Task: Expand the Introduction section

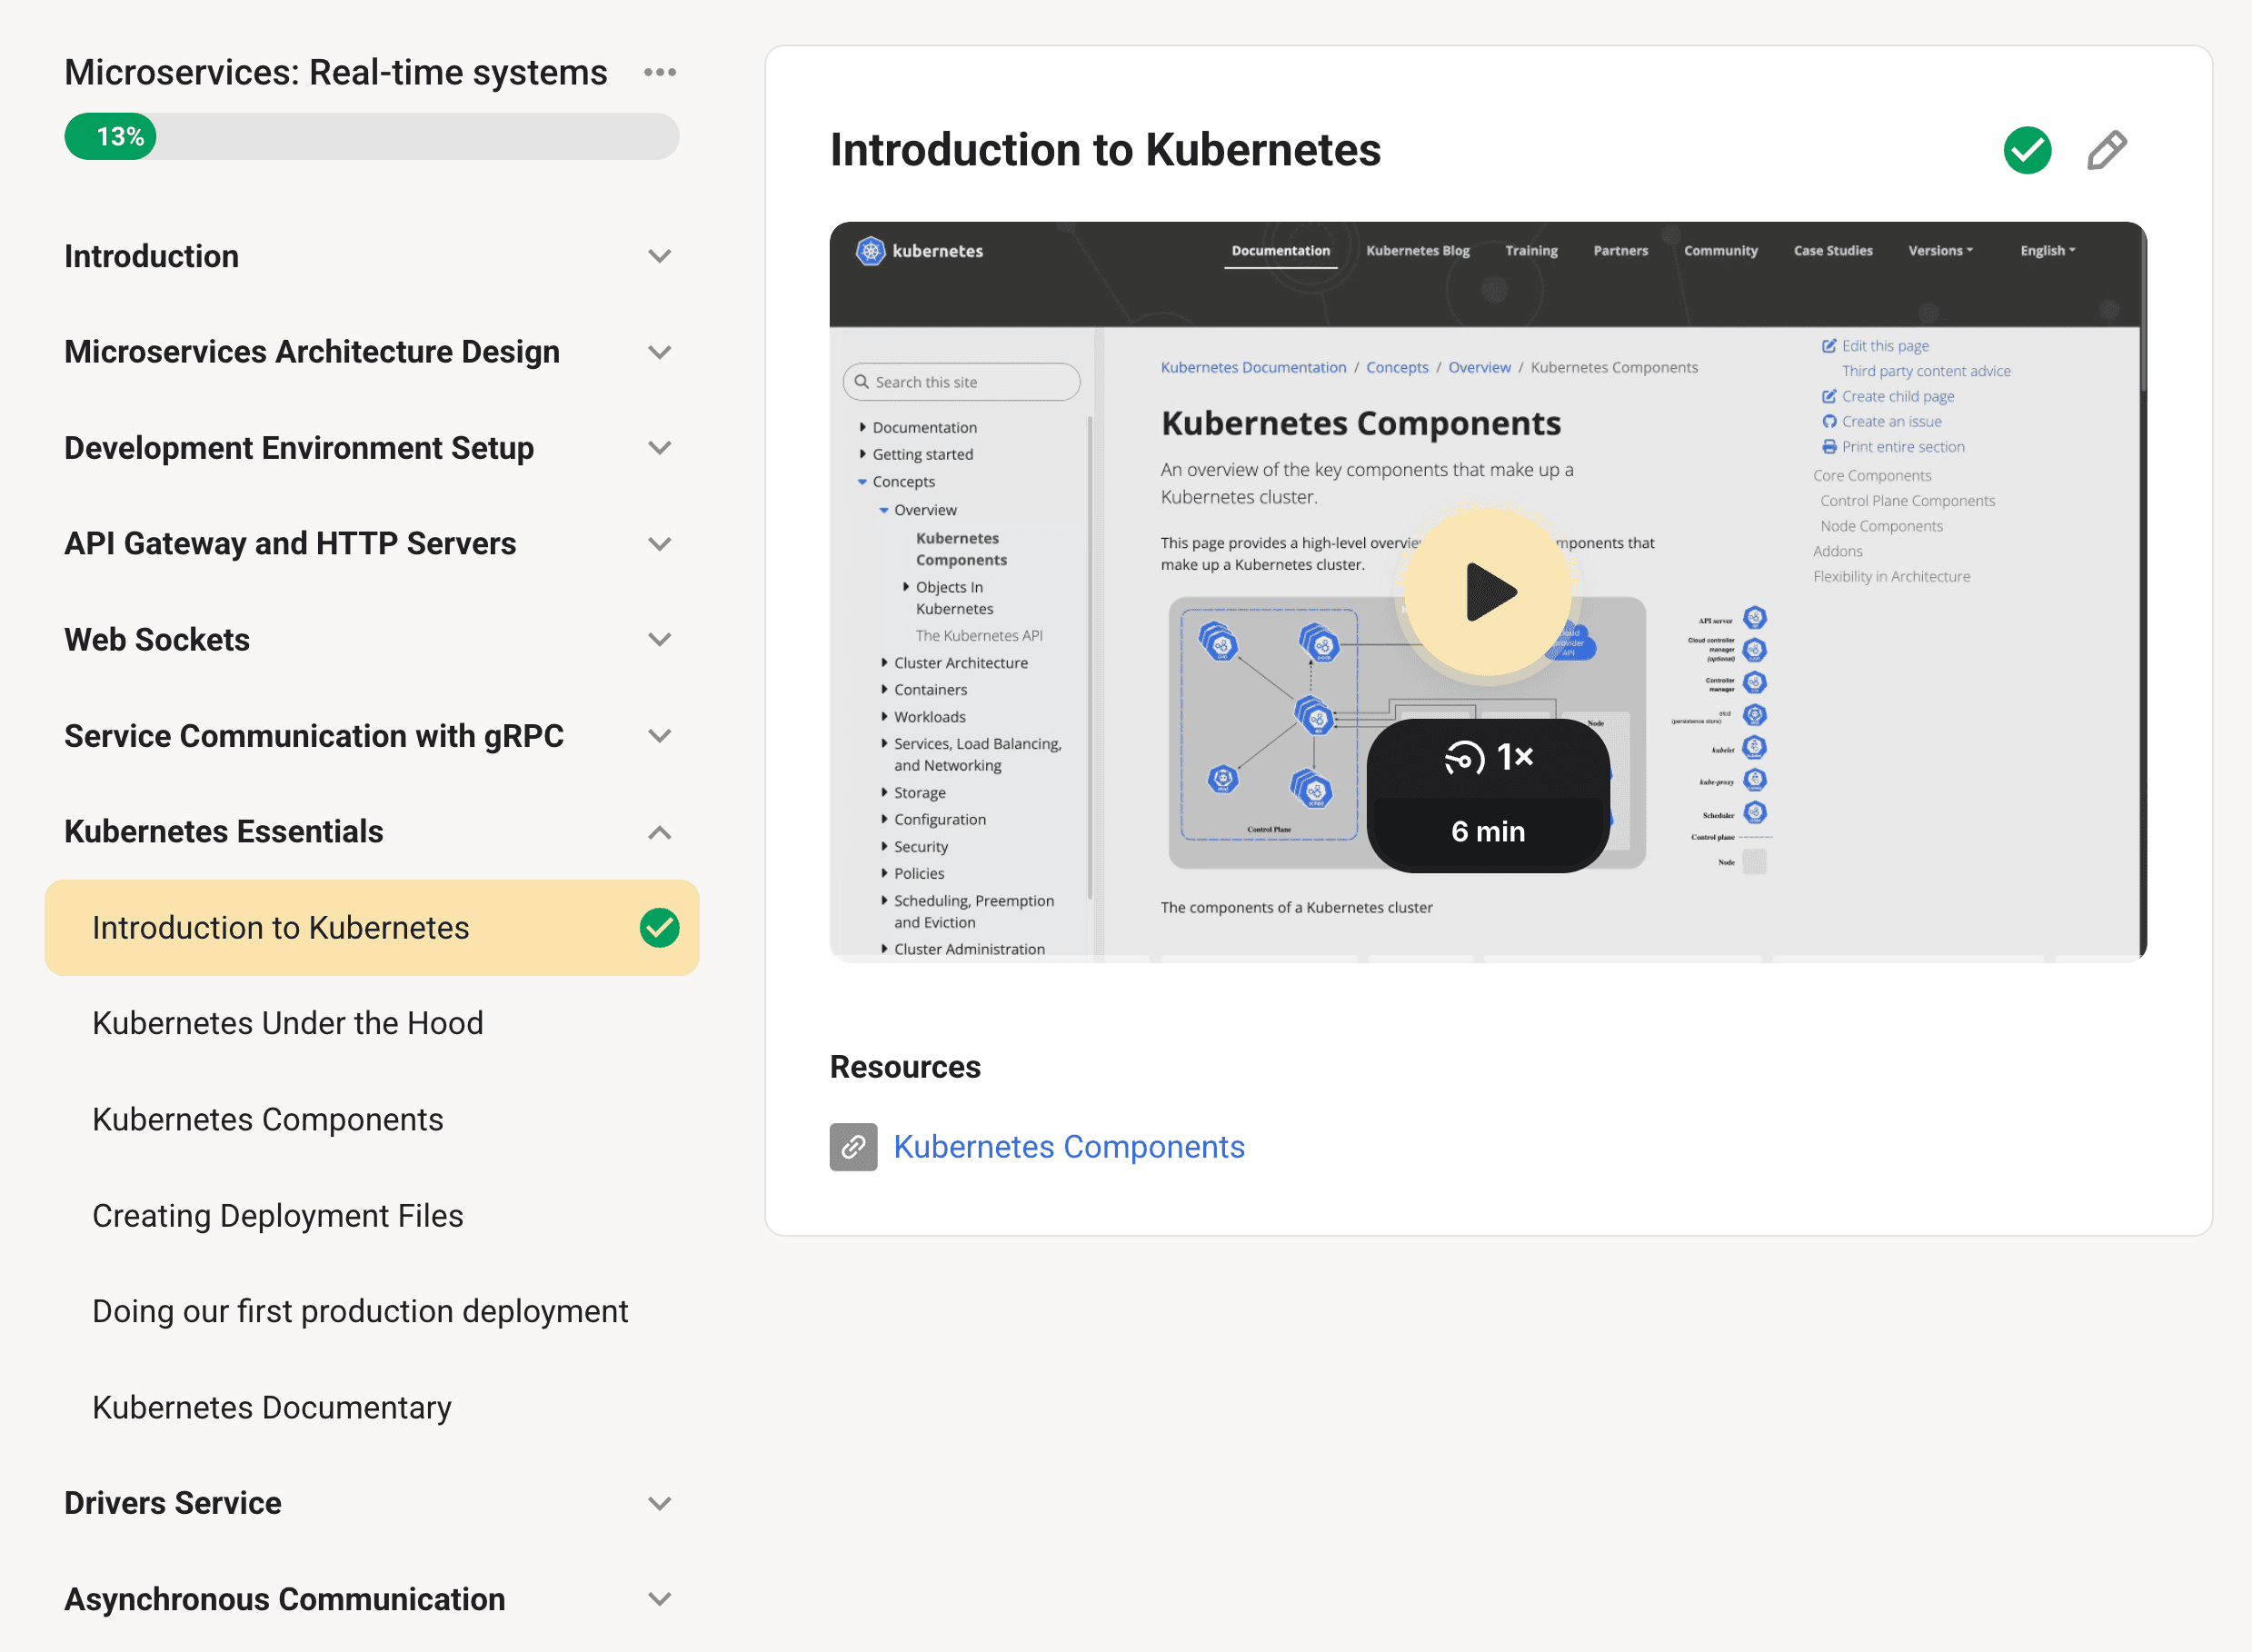Action: pyautogui.click(x=659, y=257)
